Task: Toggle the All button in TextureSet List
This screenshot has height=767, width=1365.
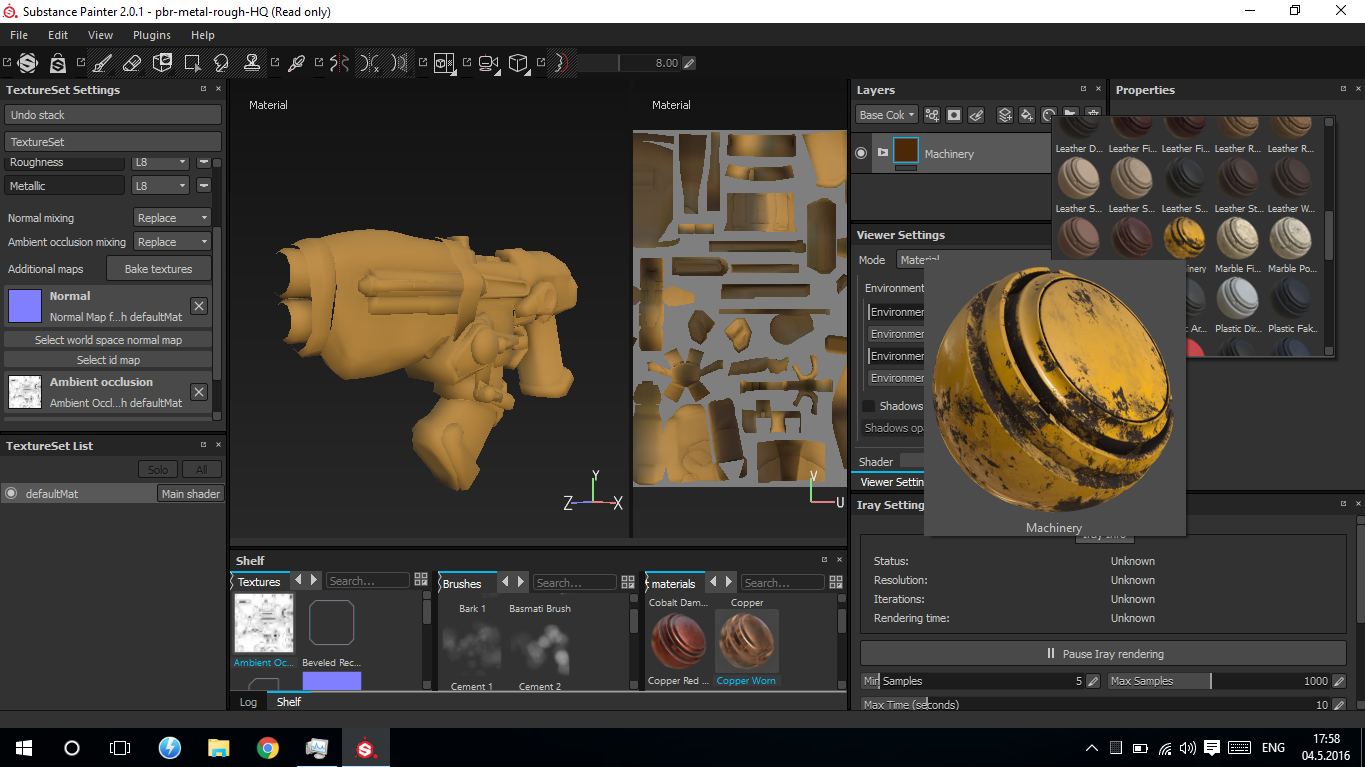Action: click(x=201, y=469)
